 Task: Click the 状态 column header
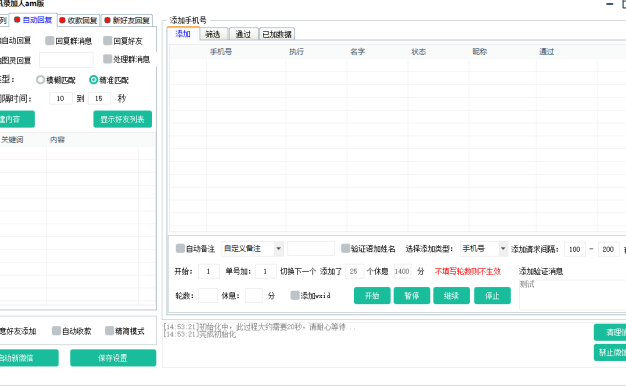[418, 51]
